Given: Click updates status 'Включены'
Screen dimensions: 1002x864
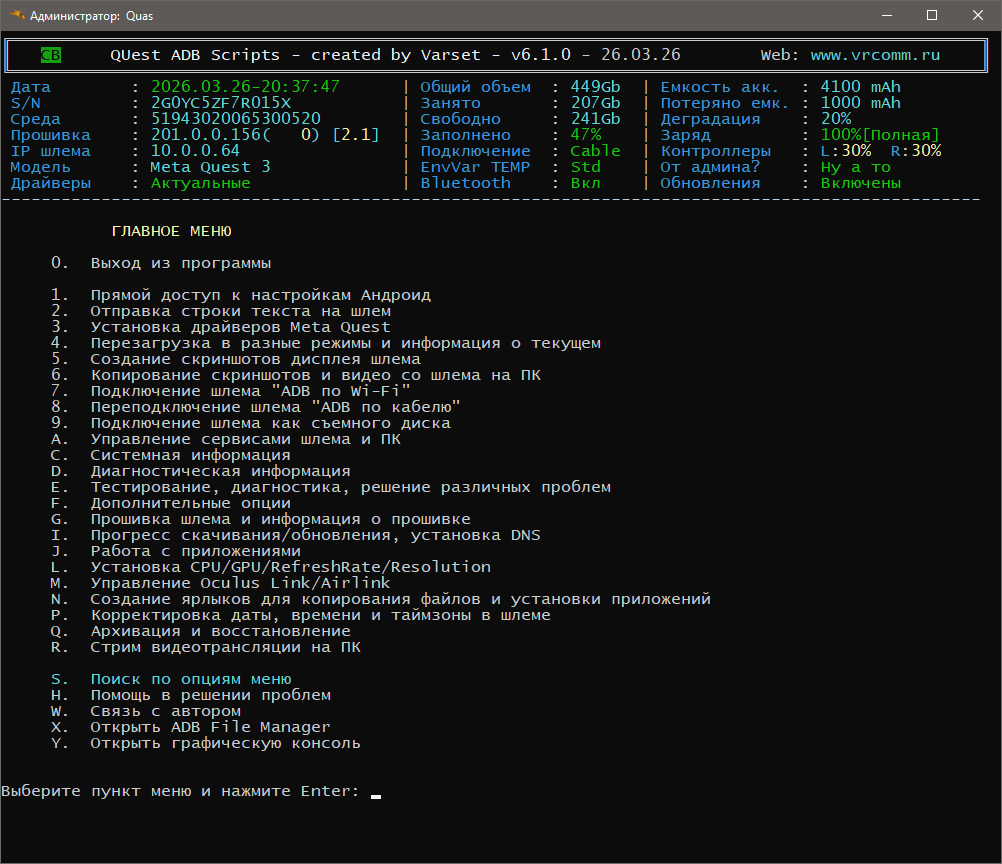Looking at the screenshot, I should point(861,183).
